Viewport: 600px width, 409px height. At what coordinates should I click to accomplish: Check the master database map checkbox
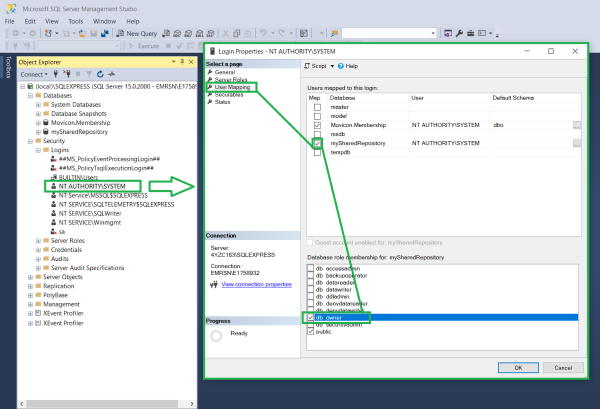click(x=317, y=107)
